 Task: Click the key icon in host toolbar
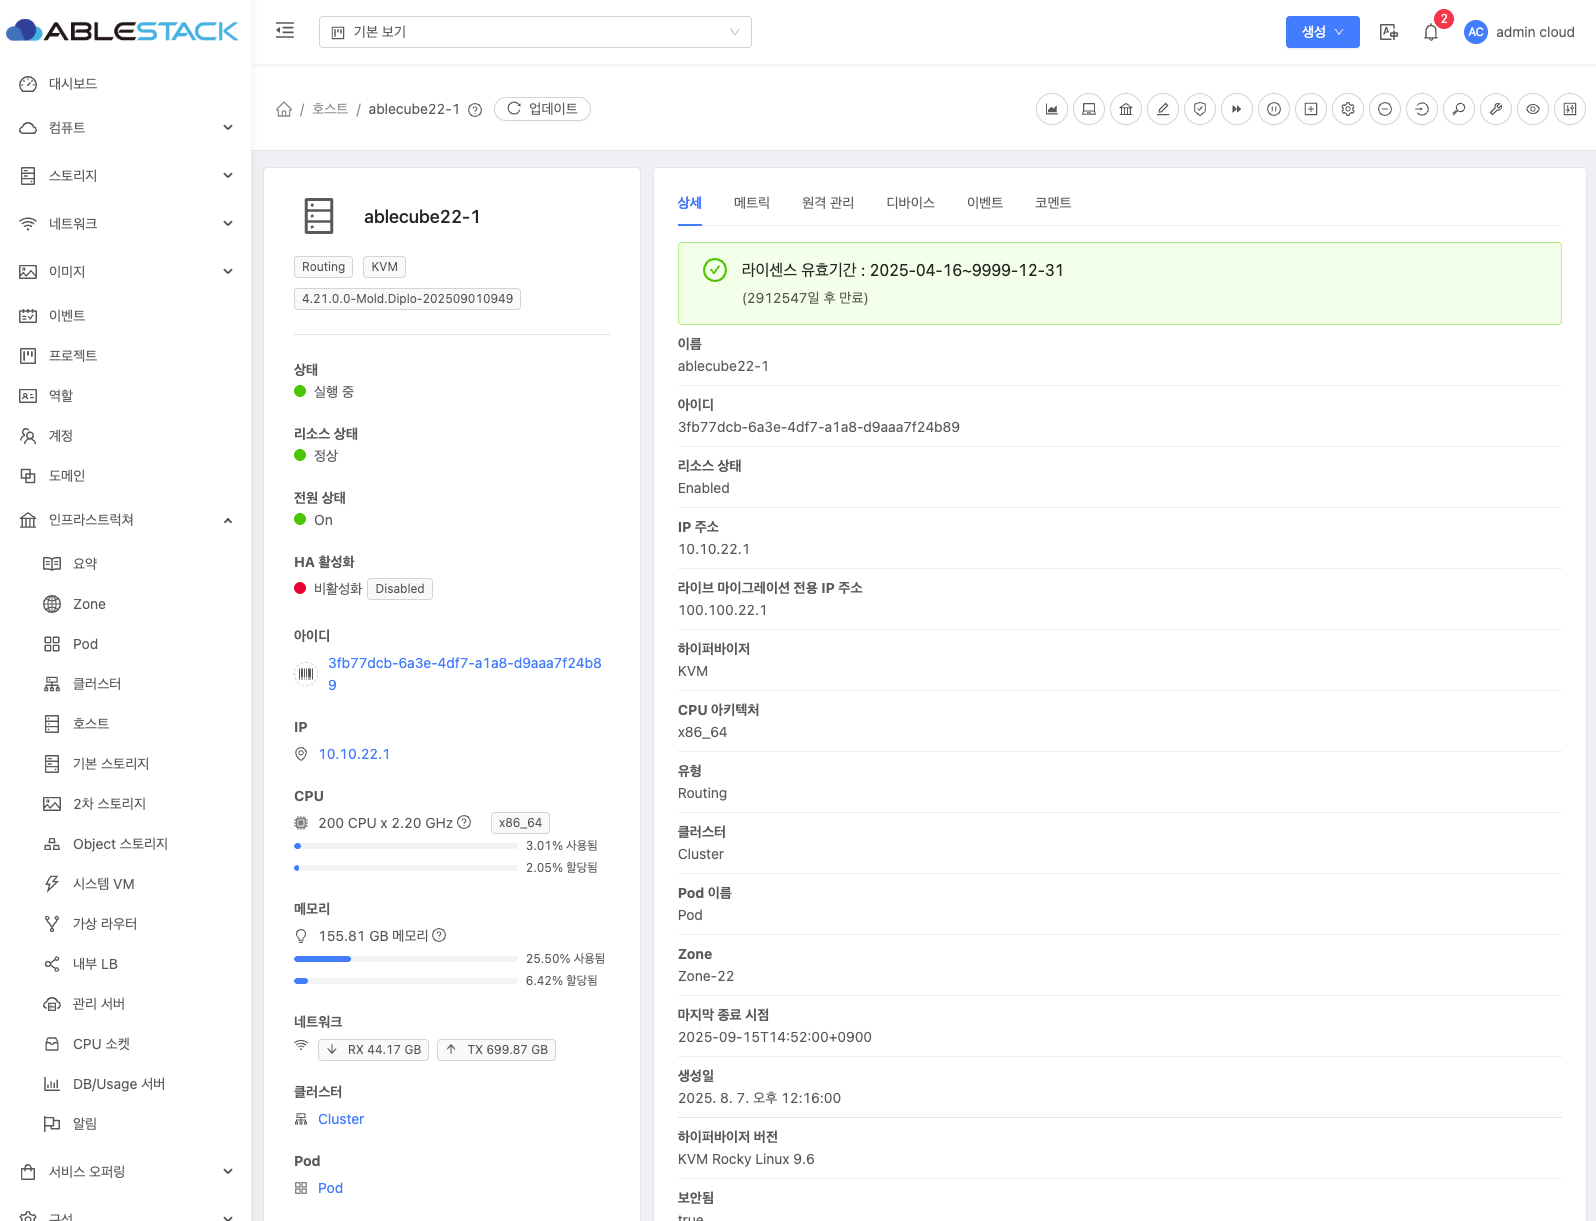coord(1459,109)
